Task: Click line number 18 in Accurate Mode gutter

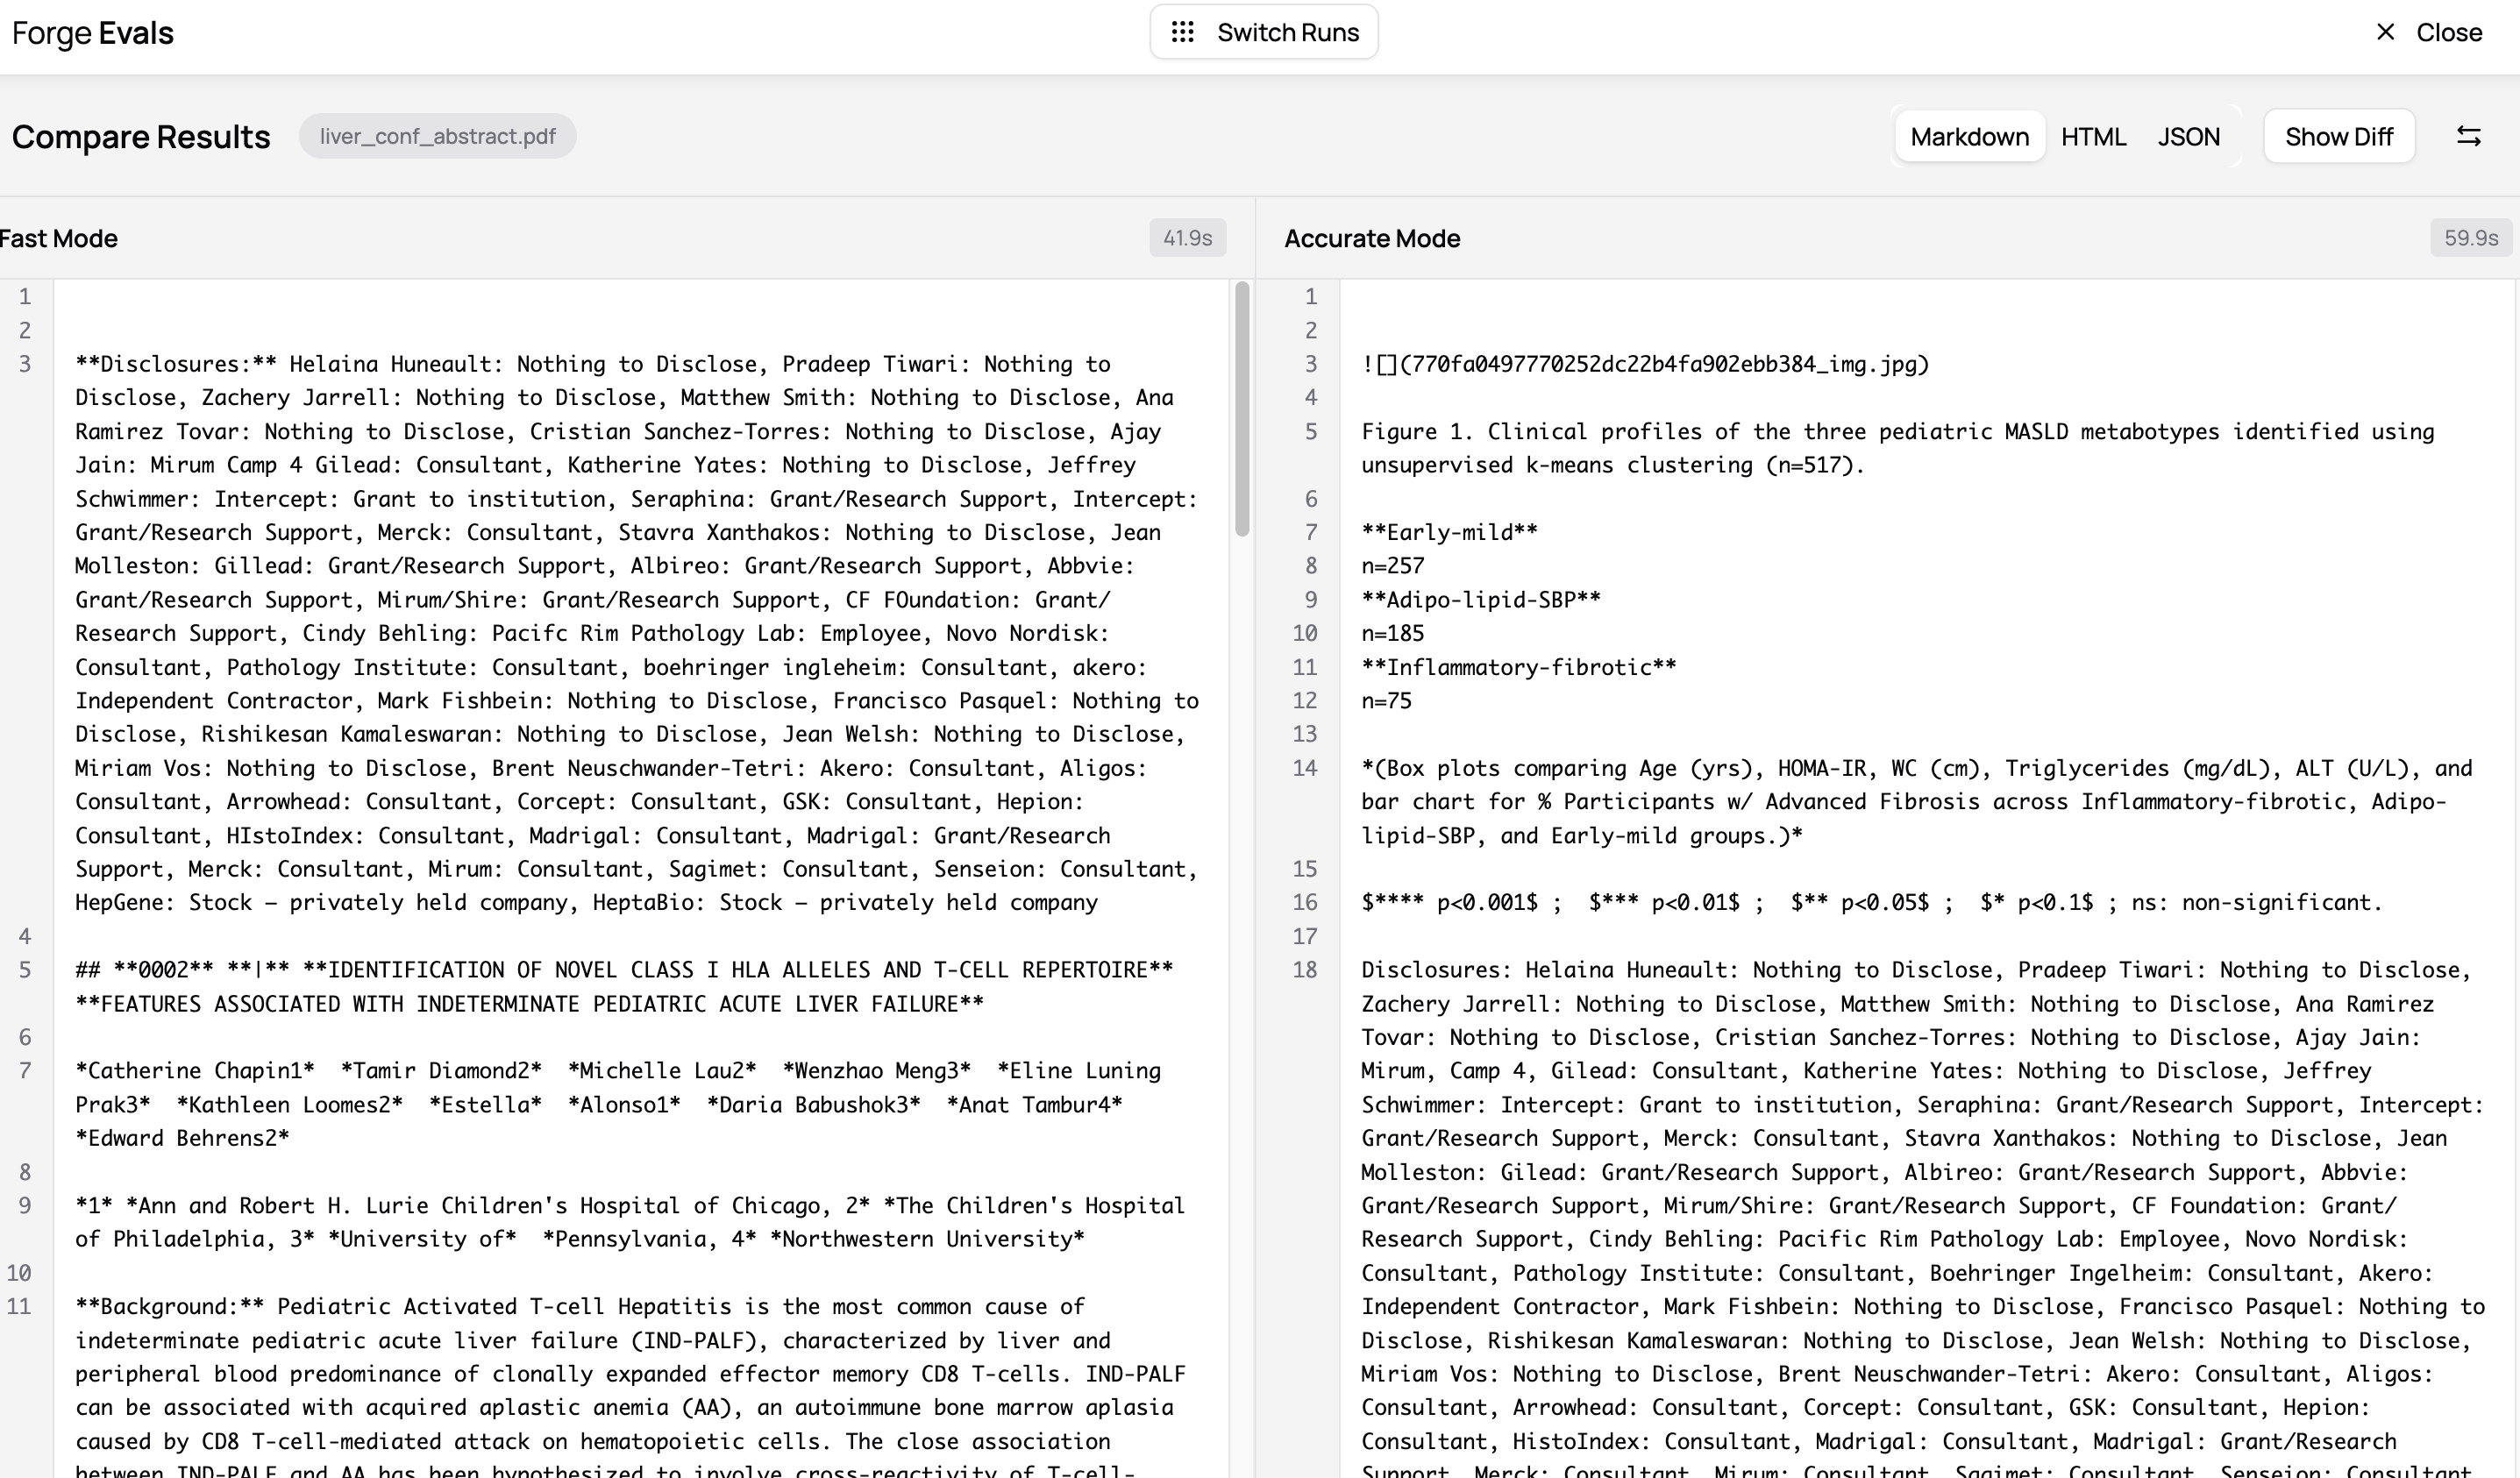Action: click(x=1304, y=970)
